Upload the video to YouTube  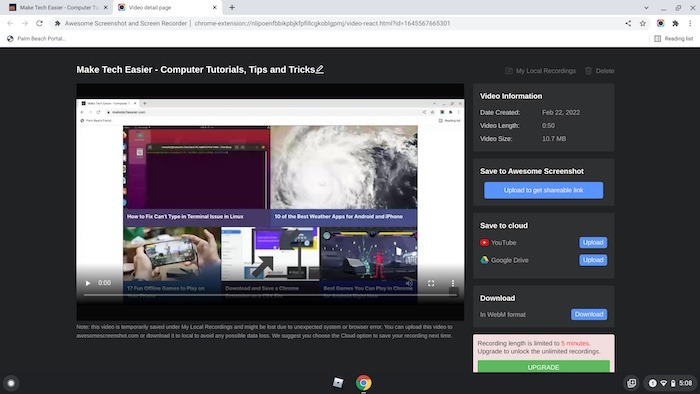click(593, 242)
